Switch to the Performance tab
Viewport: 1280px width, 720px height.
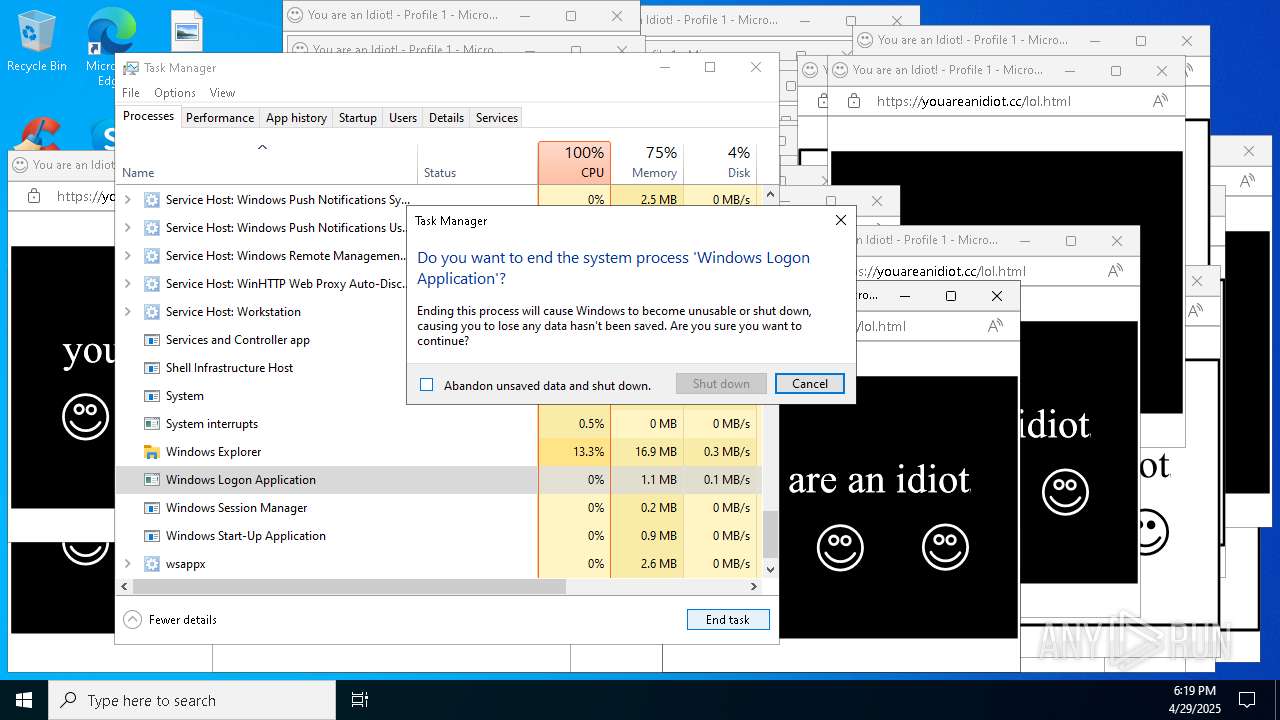220,117
